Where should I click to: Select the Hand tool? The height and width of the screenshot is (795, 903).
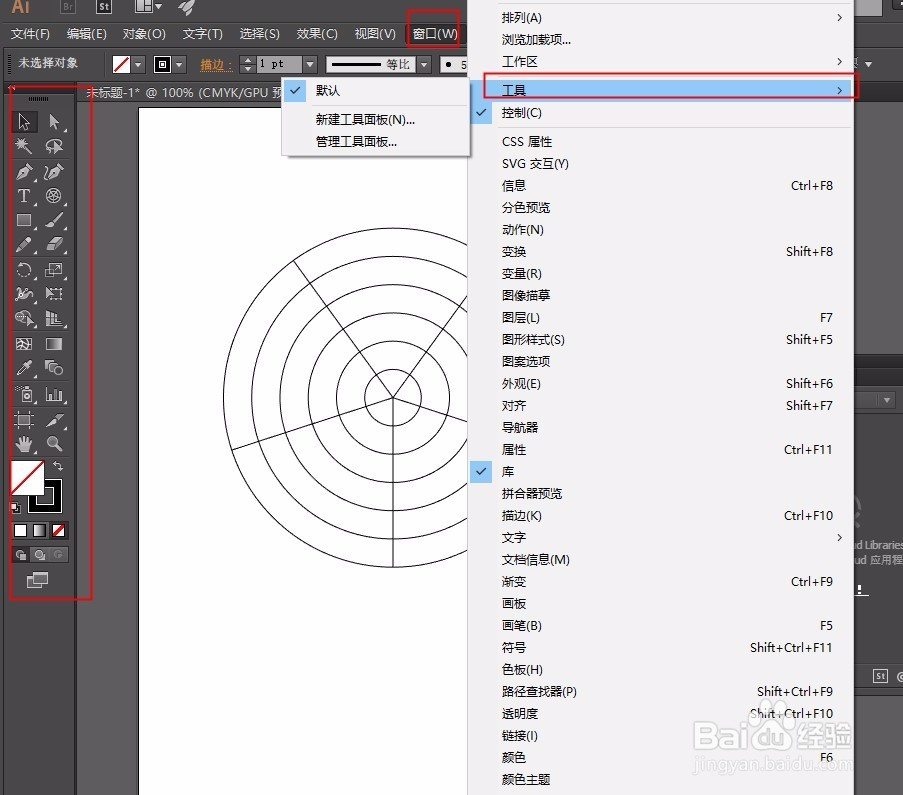click(24, 444)
